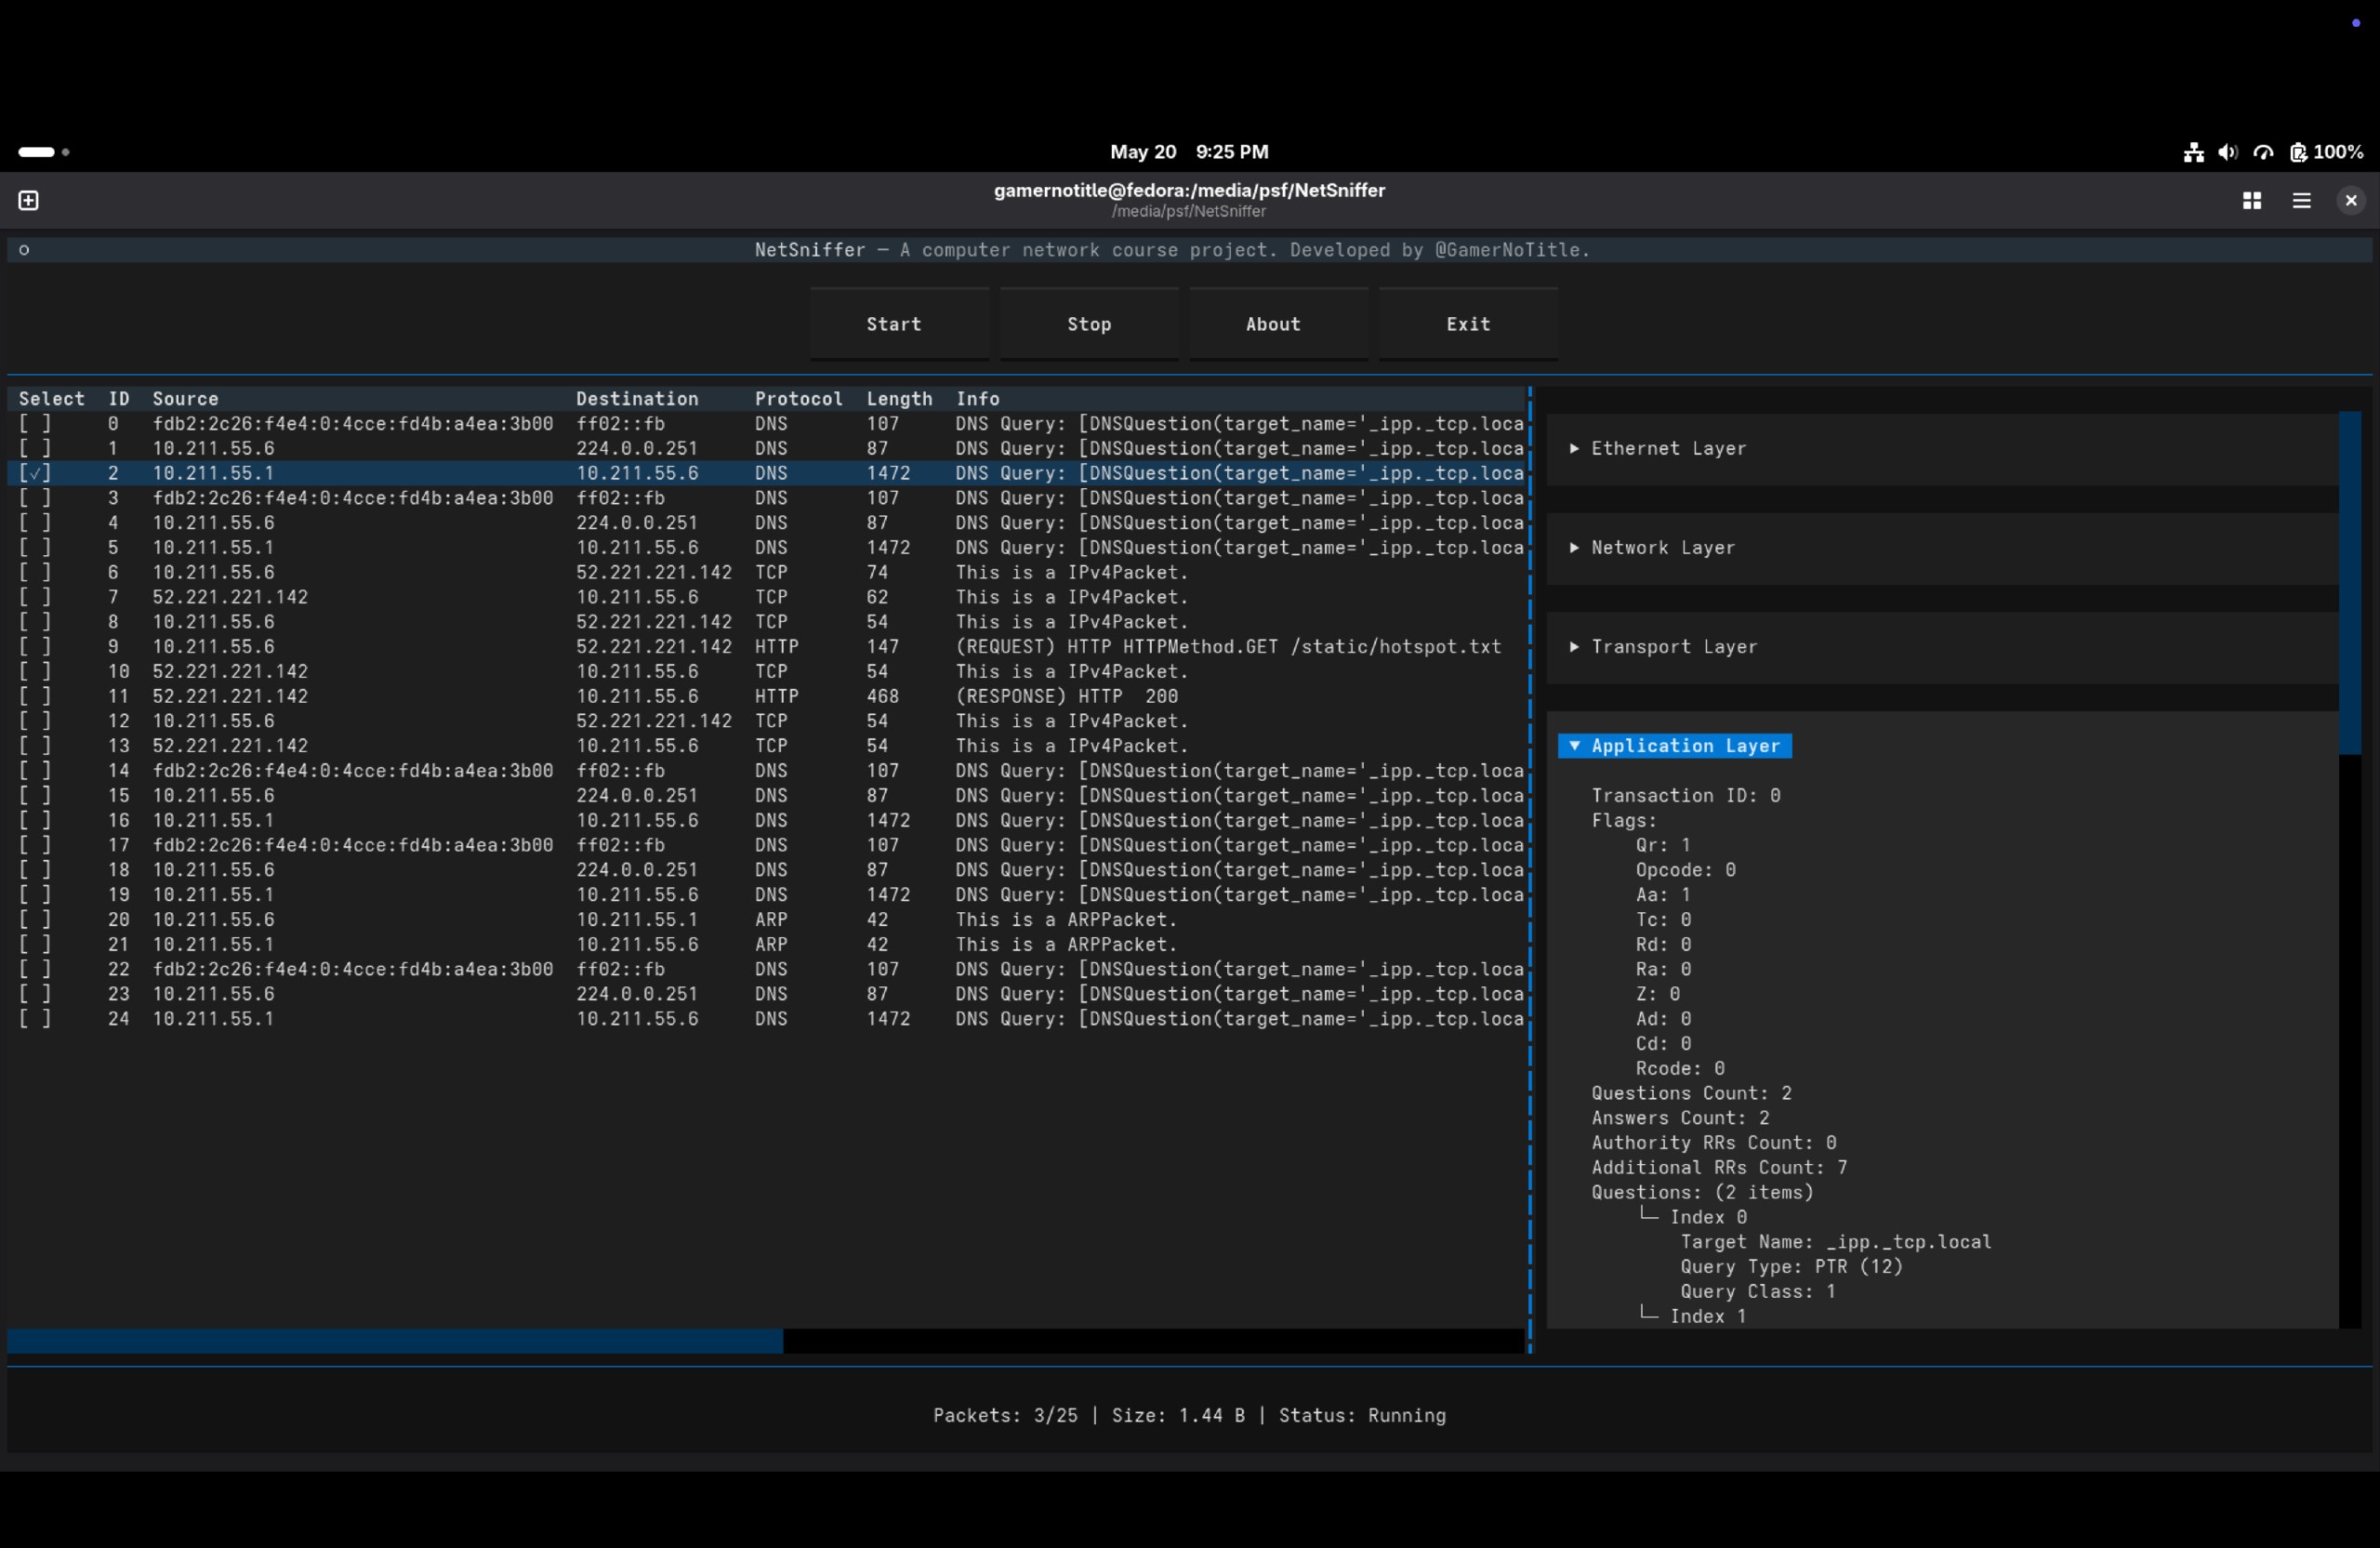Uncheck the selected packet ID 2 checkbox
The image size is (2380, 1548).
point(35,473)
